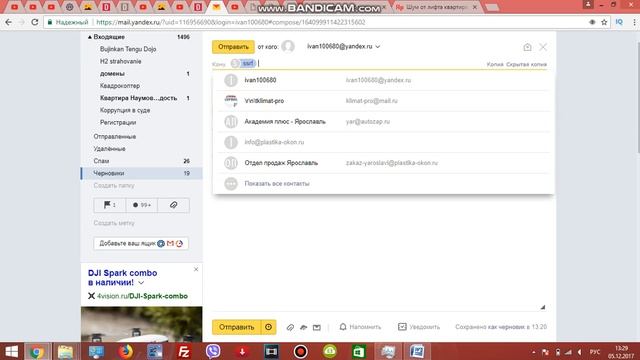The image size is (640, 360).
Task: Click the top Отправить send button
Action: pos(233,47)
